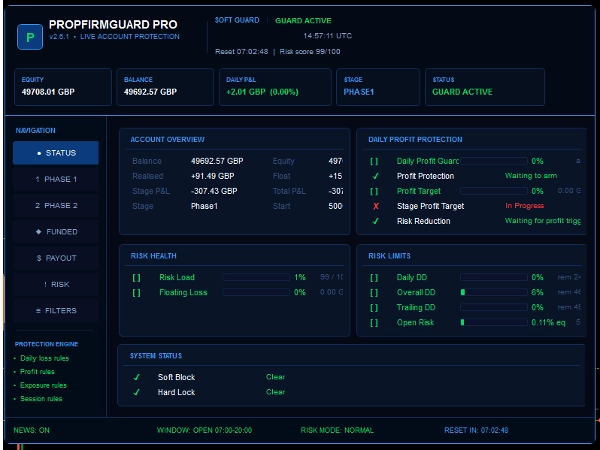600x450 pixels.
Task: Click RESET IN: 07:02:48 status text
Action: click(476, 430)
